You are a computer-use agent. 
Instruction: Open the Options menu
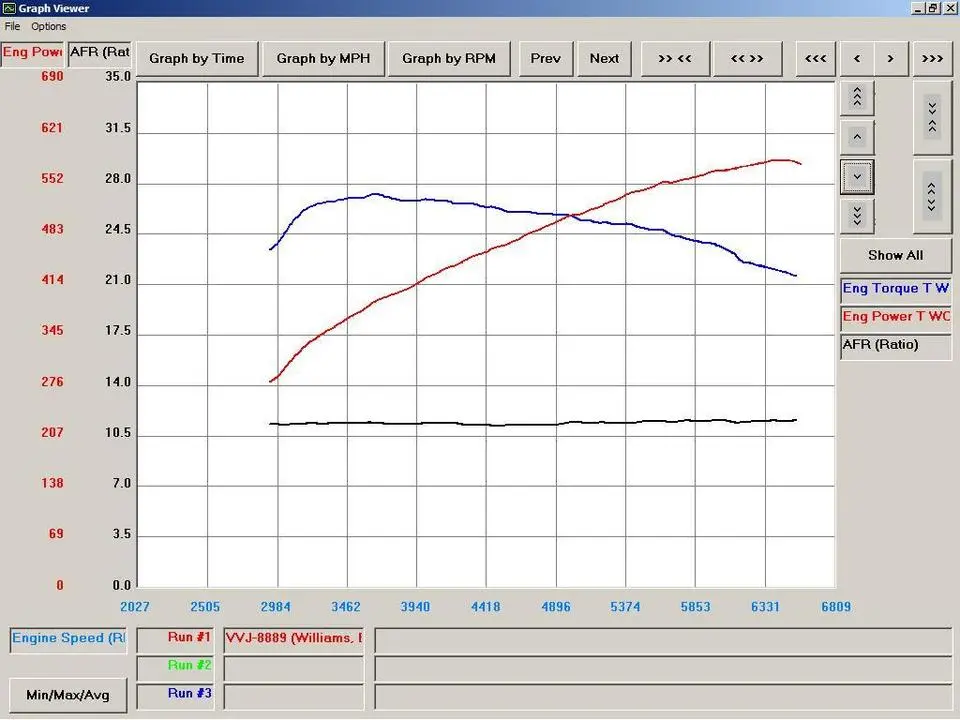pyautogui.click(x=48, y=26)
